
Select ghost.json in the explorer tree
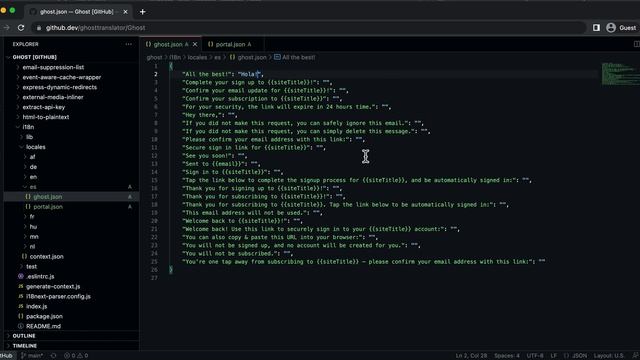[48, 197]
